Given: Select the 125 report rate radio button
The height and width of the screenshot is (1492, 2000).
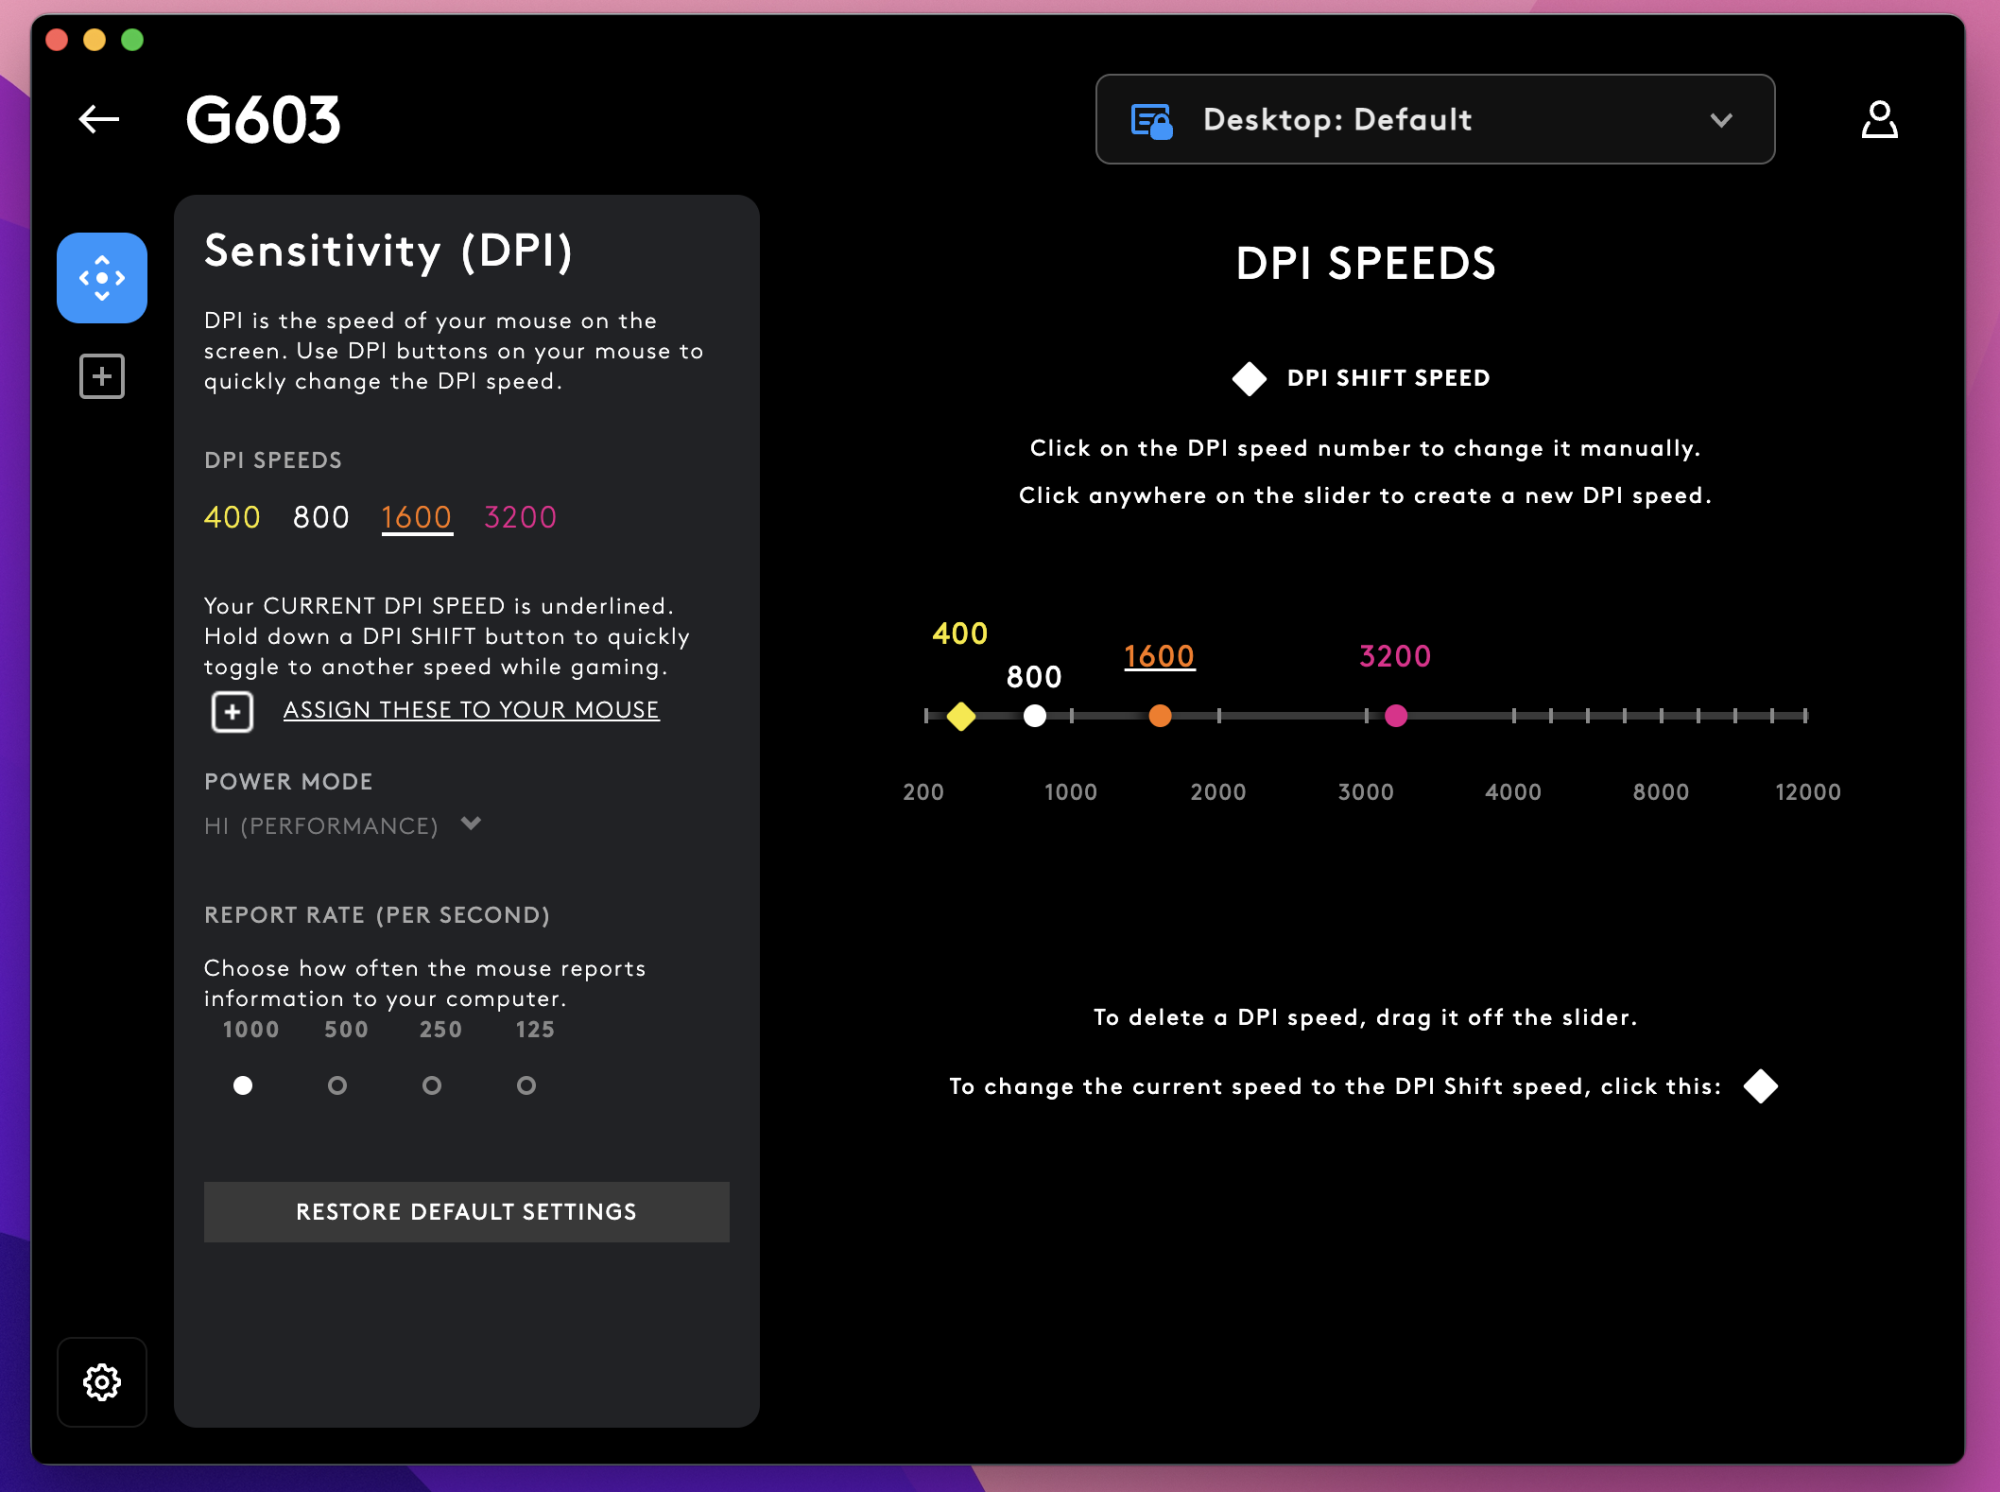Looking at the screenshot, I should [x=526, y=1085].
